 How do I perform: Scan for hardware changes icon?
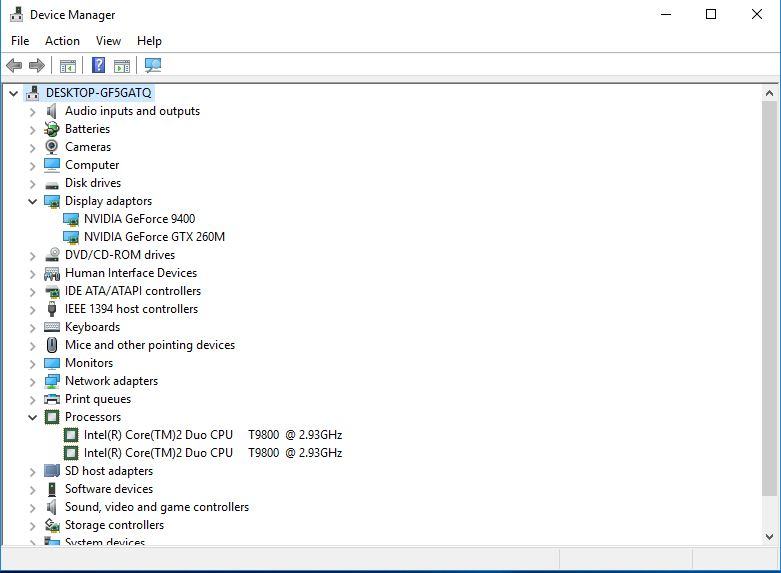coord(153,65)
